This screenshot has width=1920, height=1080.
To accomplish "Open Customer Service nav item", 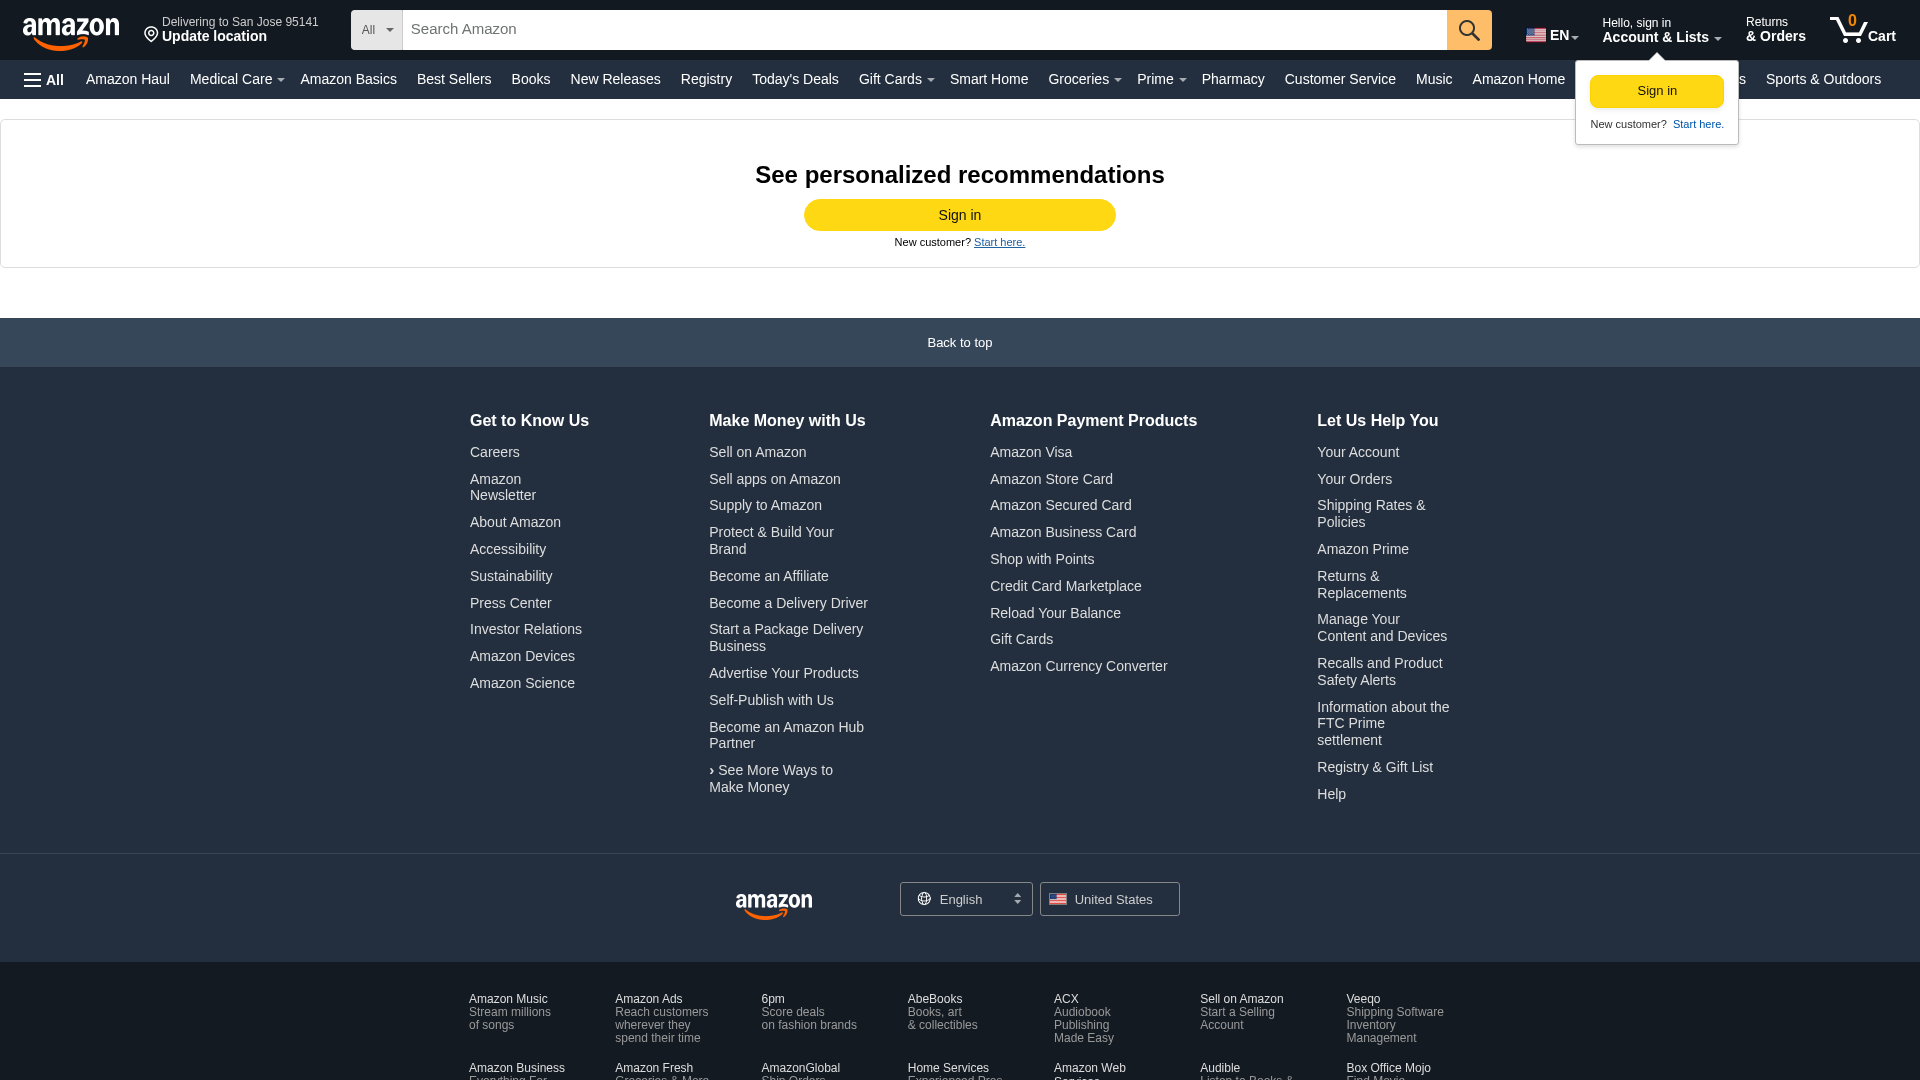I will (1340, 79).
